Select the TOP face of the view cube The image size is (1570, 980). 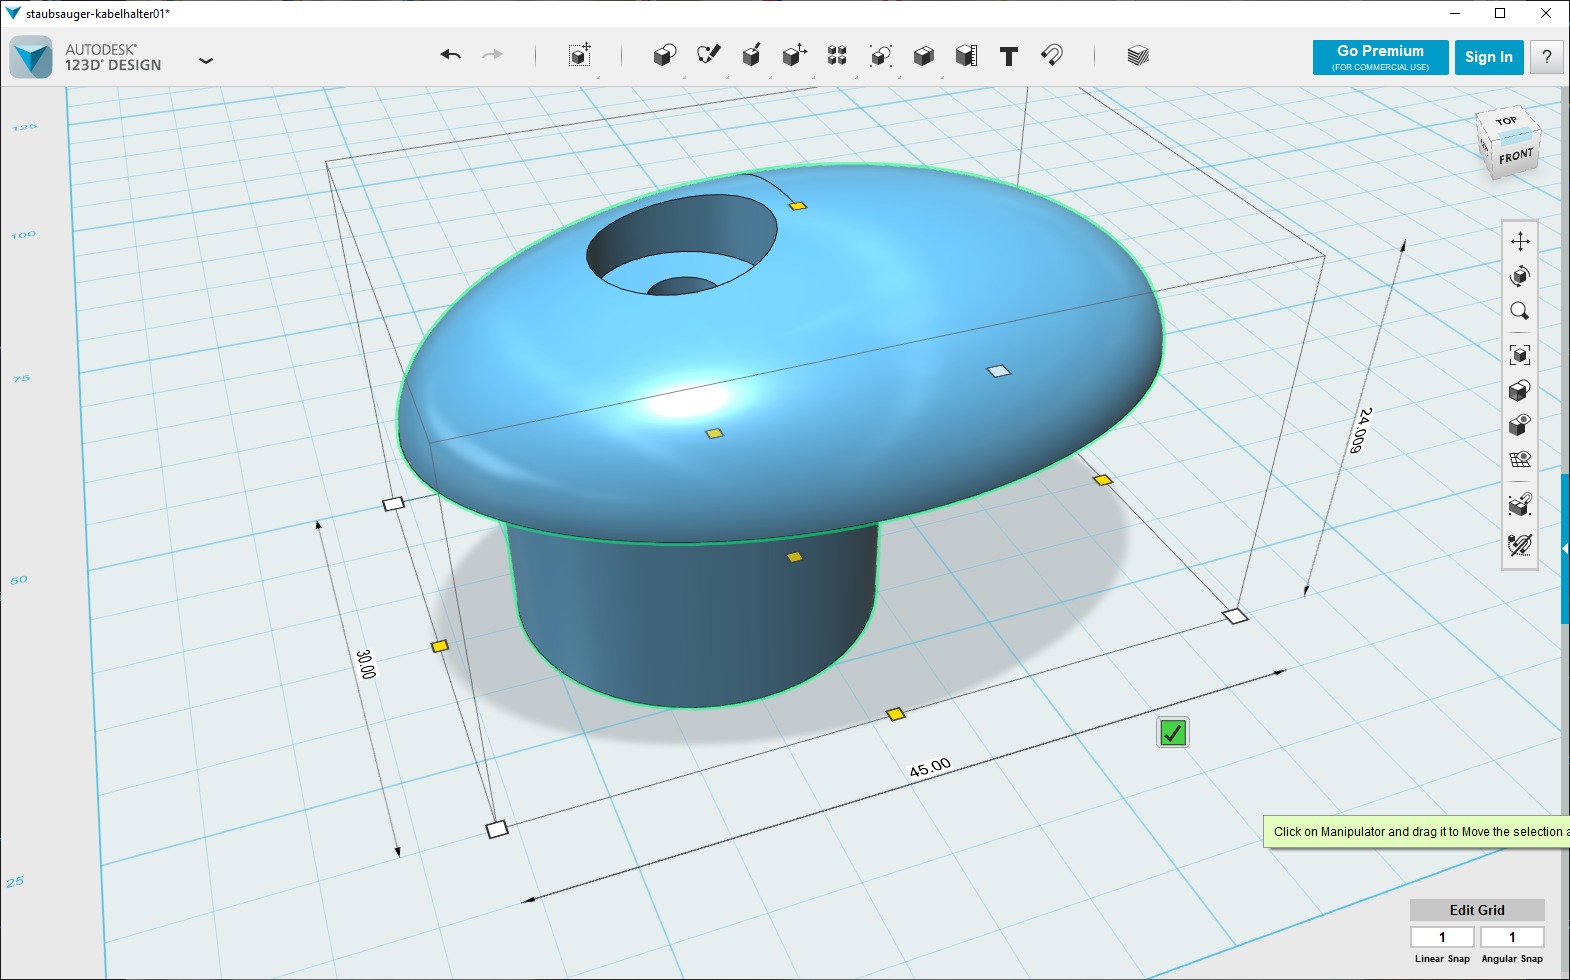[1506, 122]
